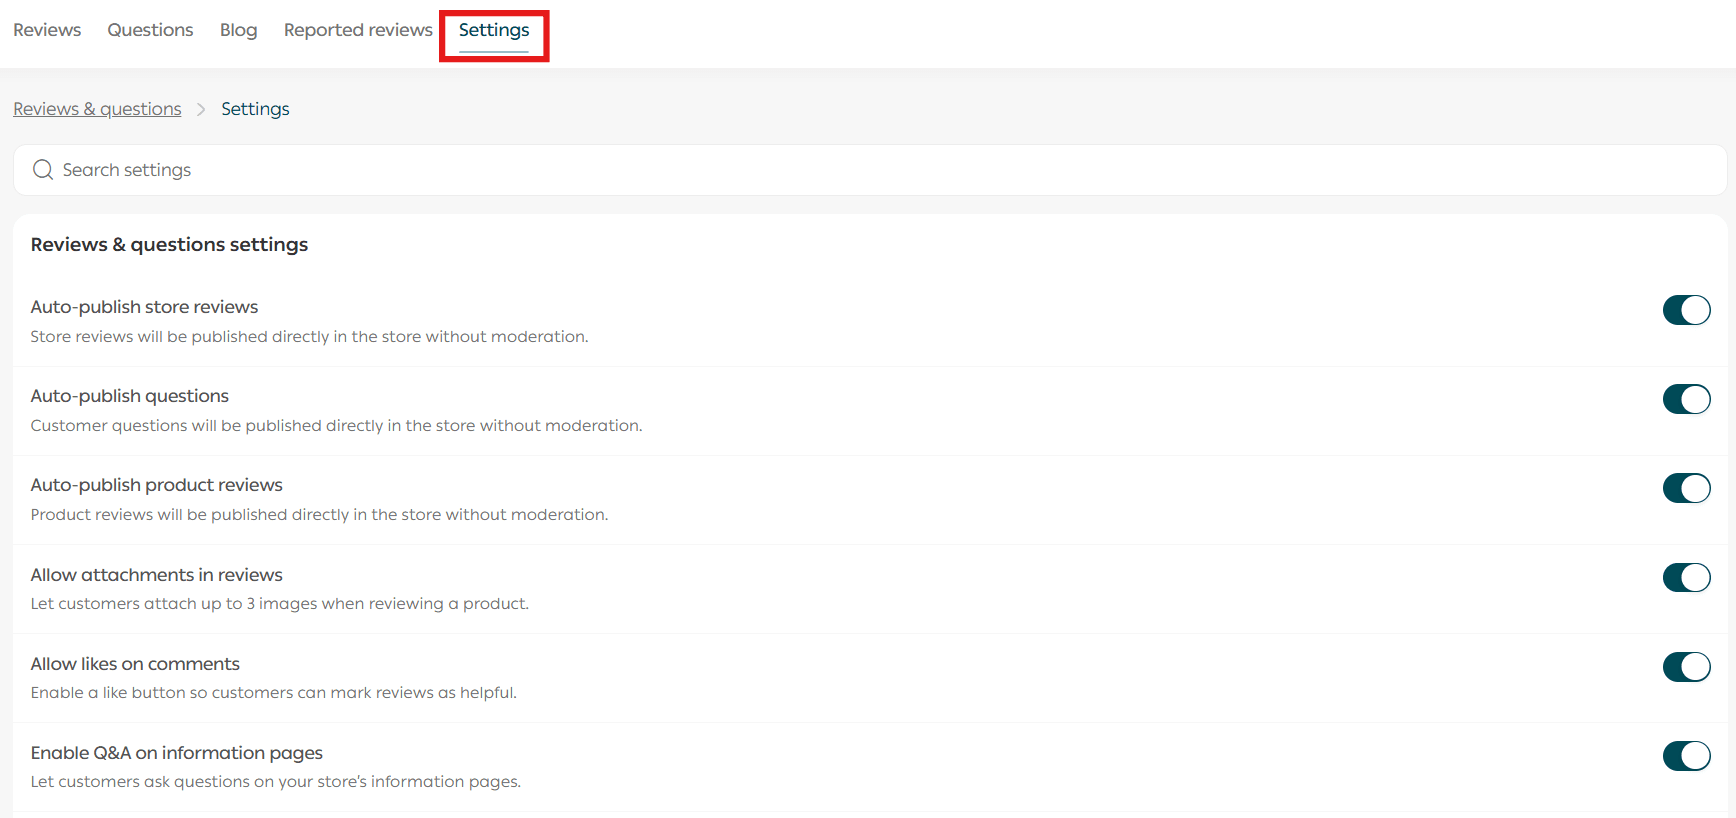This screenshot has height=818, width=1736.
Task: Toggle Enable Q&A on information pages
Action: point(1686,755)
